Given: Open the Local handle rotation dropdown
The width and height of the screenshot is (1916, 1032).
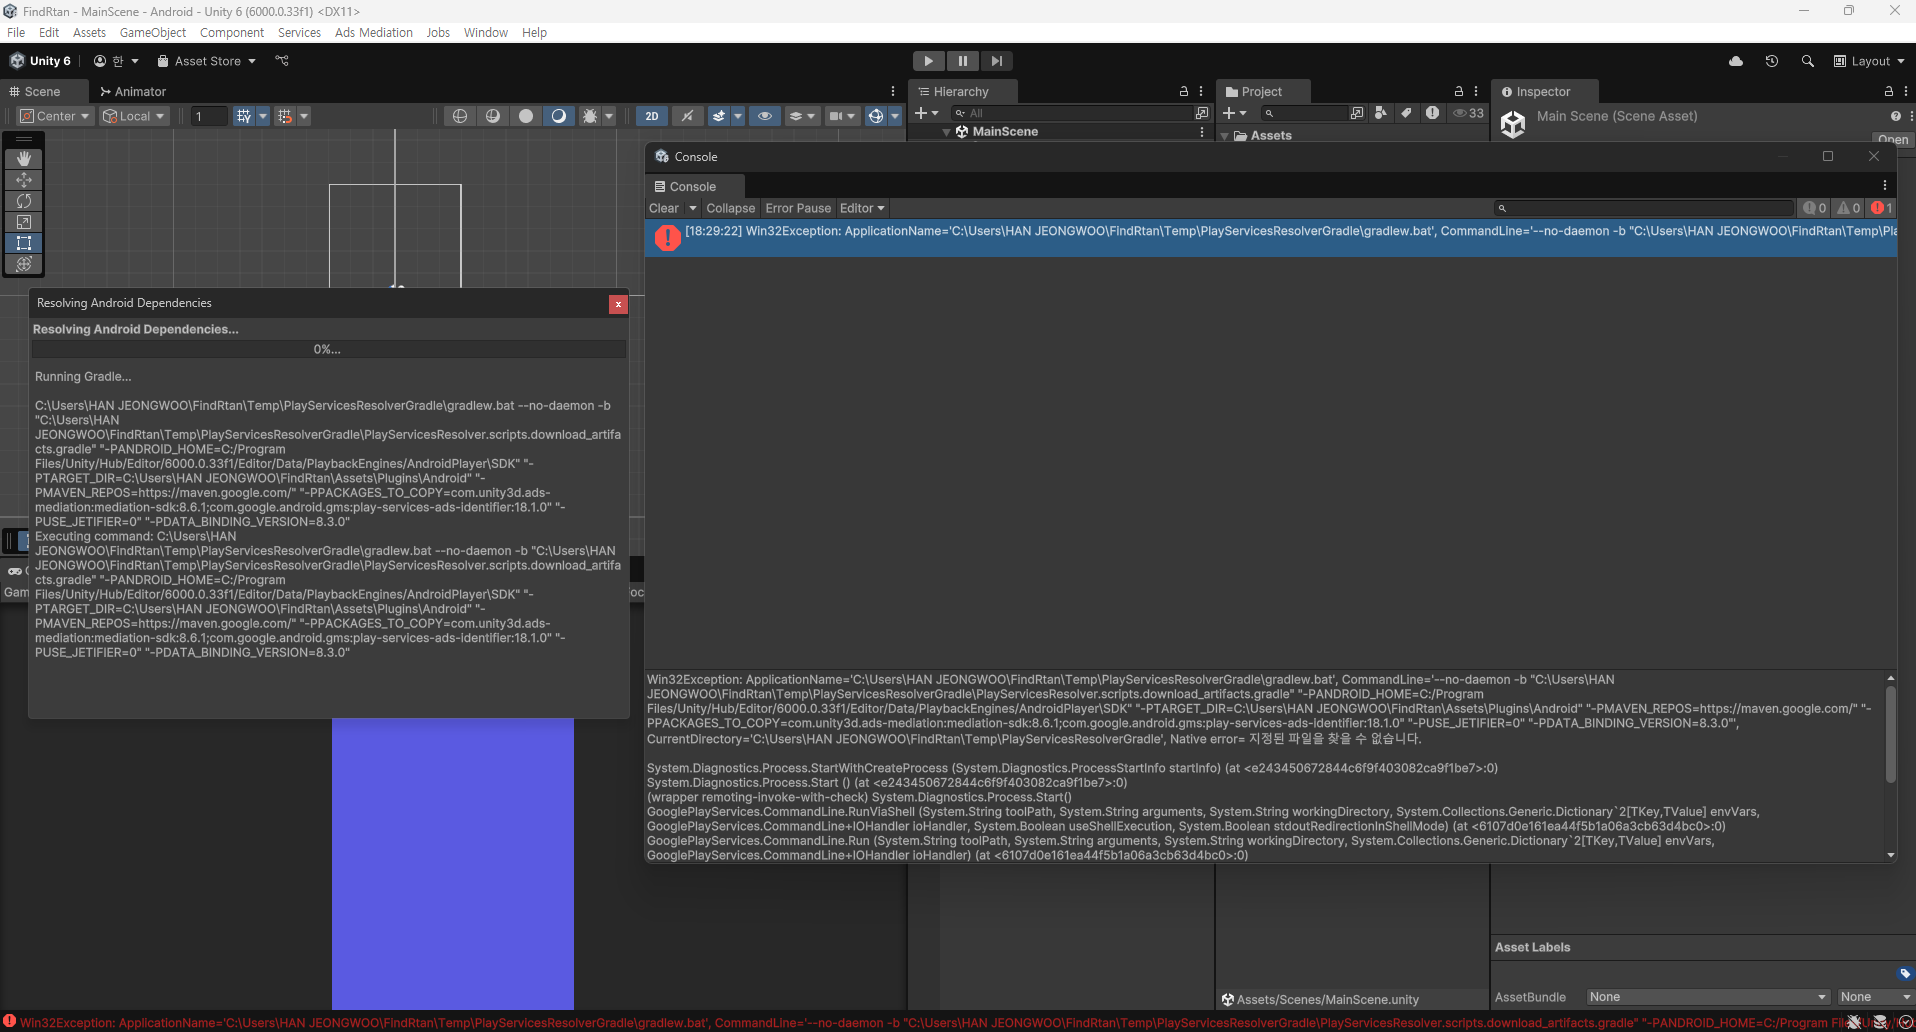Looking at the screenshot, I should click(x=134, y=116).
